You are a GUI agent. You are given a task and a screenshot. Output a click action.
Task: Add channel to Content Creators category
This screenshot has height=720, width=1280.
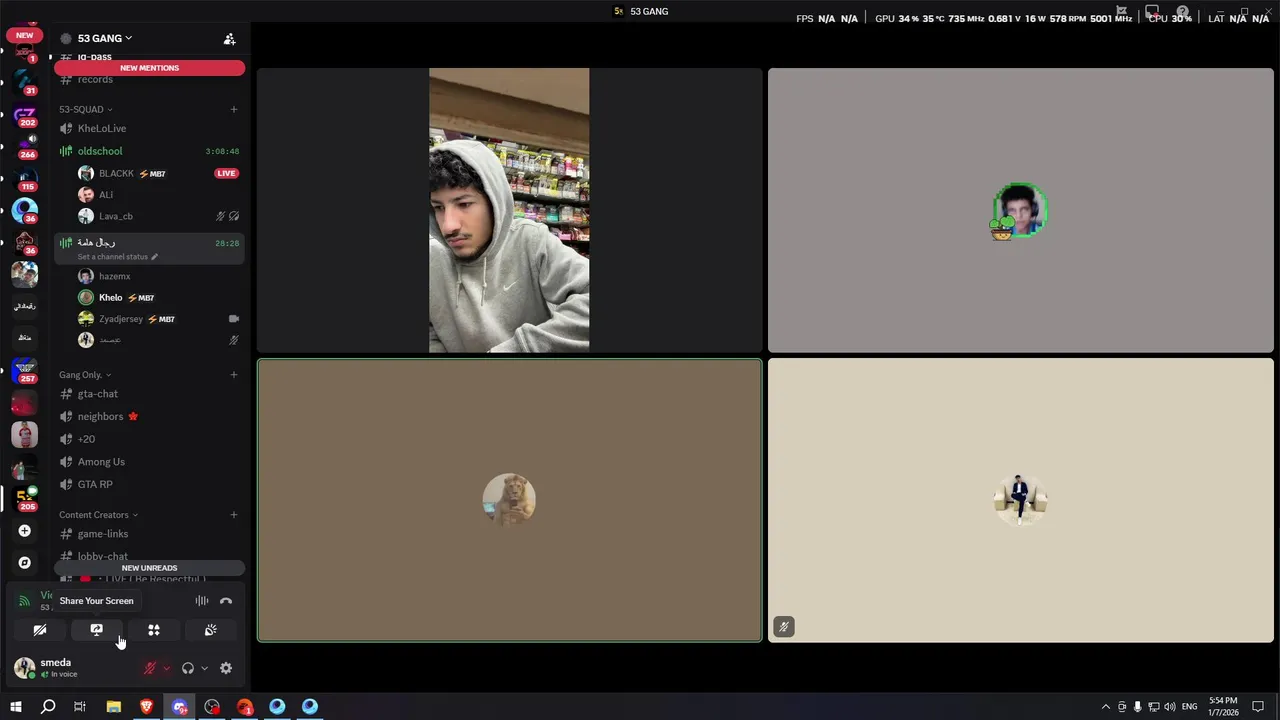pos(234,515)
